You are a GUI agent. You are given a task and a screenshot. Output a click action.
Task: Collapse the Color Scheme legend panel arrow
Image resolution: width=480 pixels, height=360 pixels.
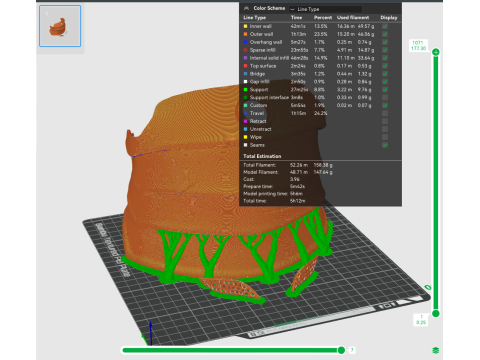[x=246, y=8]
